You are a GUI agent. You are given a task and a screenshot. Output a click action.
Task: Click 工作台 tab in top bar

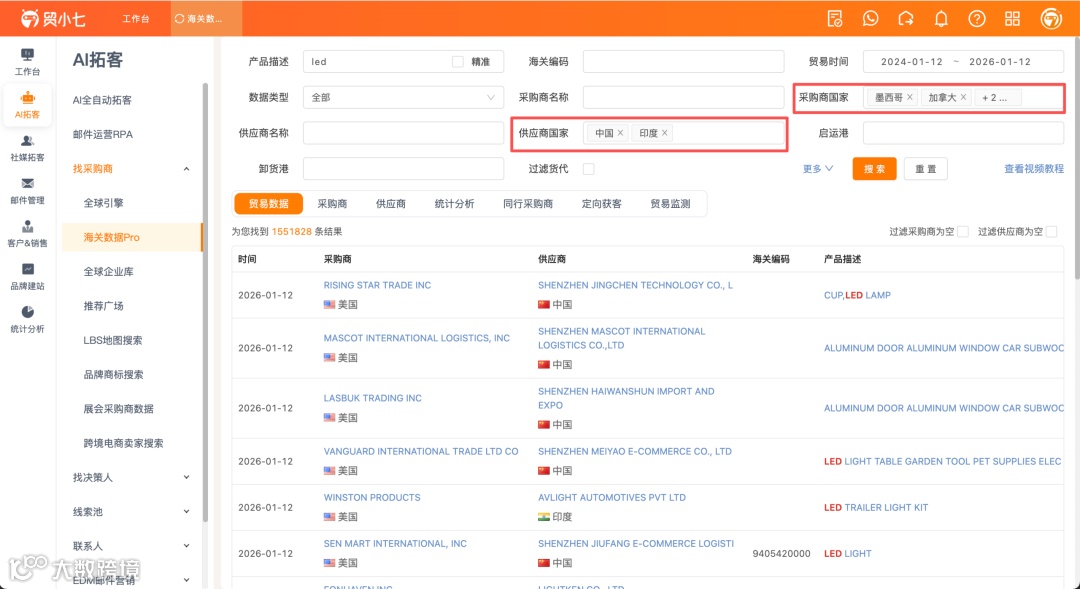pos(136,19)
